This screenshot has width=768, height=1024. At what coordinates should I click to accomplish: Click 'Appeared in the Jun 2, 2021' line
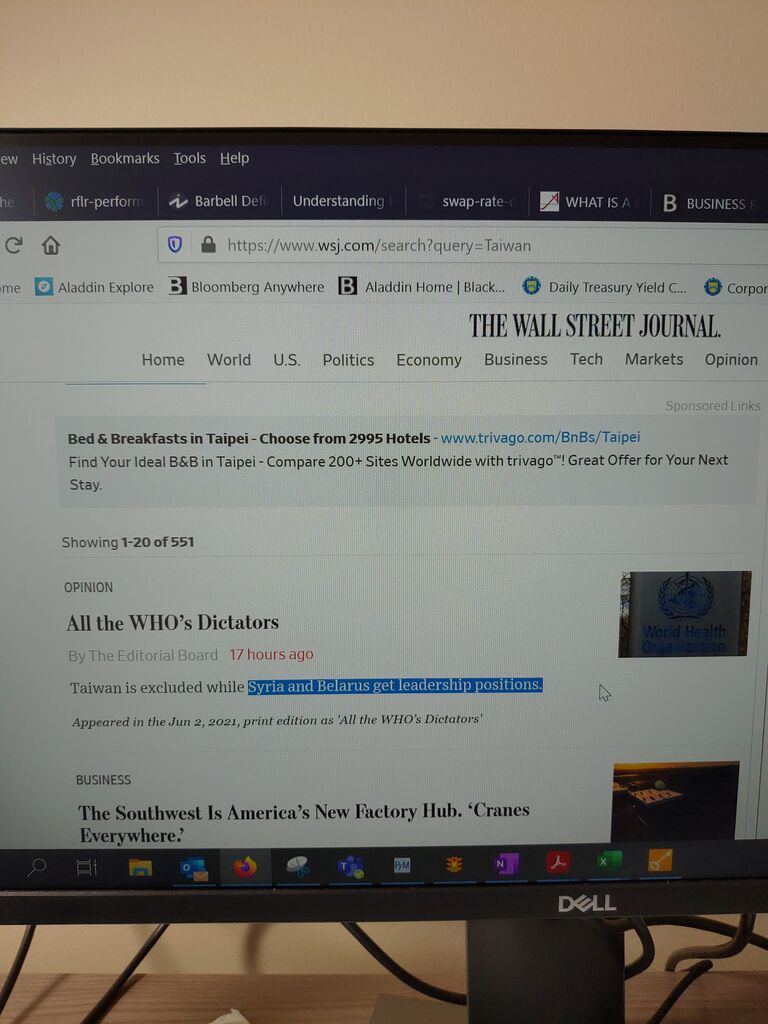pyautogui.click(x=277, y=720)
